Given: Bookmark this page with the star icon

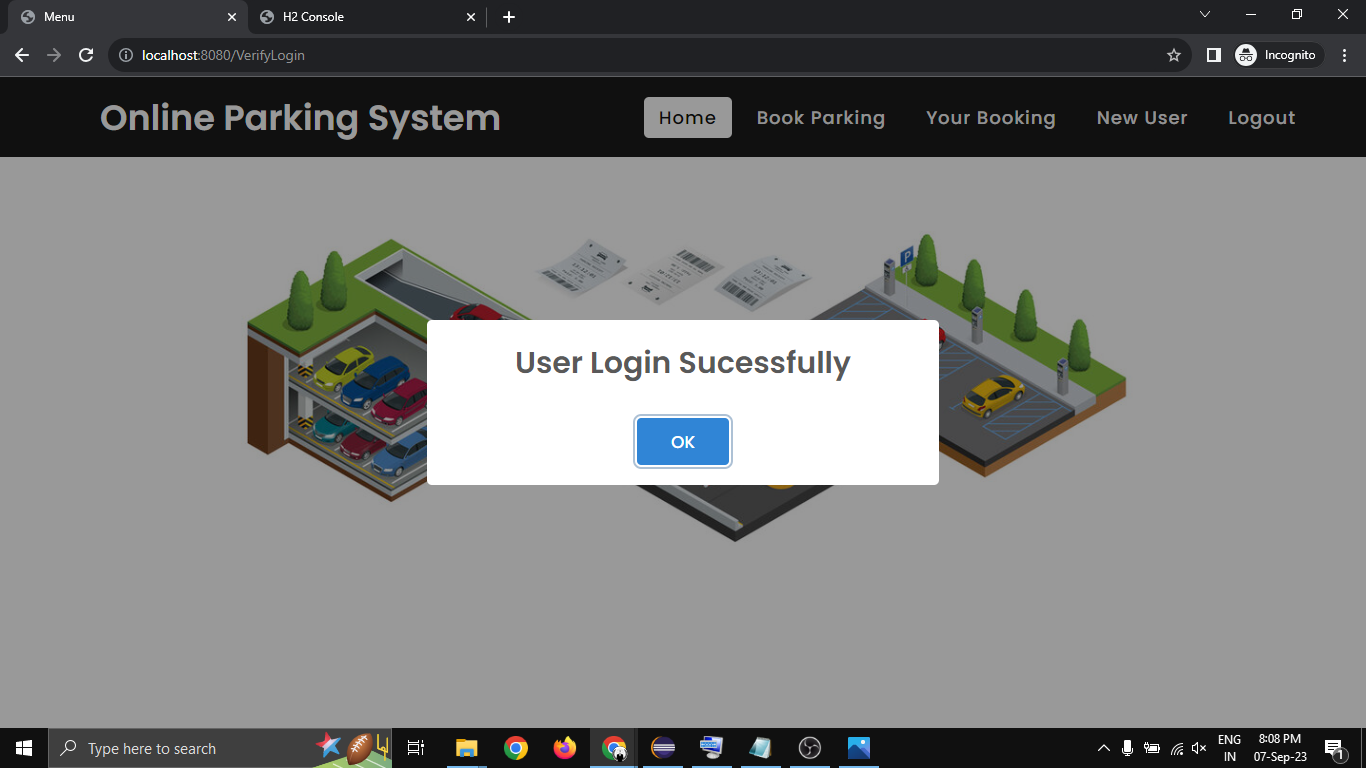Looking at the screenshot, I should [1174, 55].
